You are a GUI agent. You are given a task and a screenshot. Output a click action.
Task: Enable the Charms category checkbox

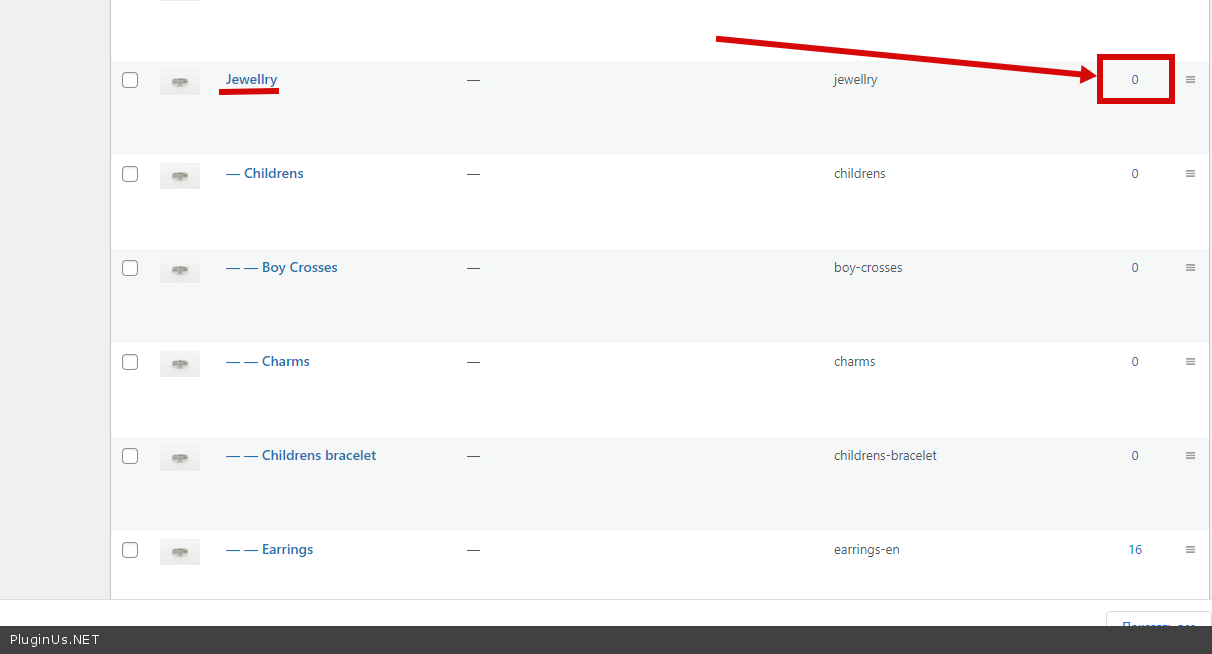[130, 362]
